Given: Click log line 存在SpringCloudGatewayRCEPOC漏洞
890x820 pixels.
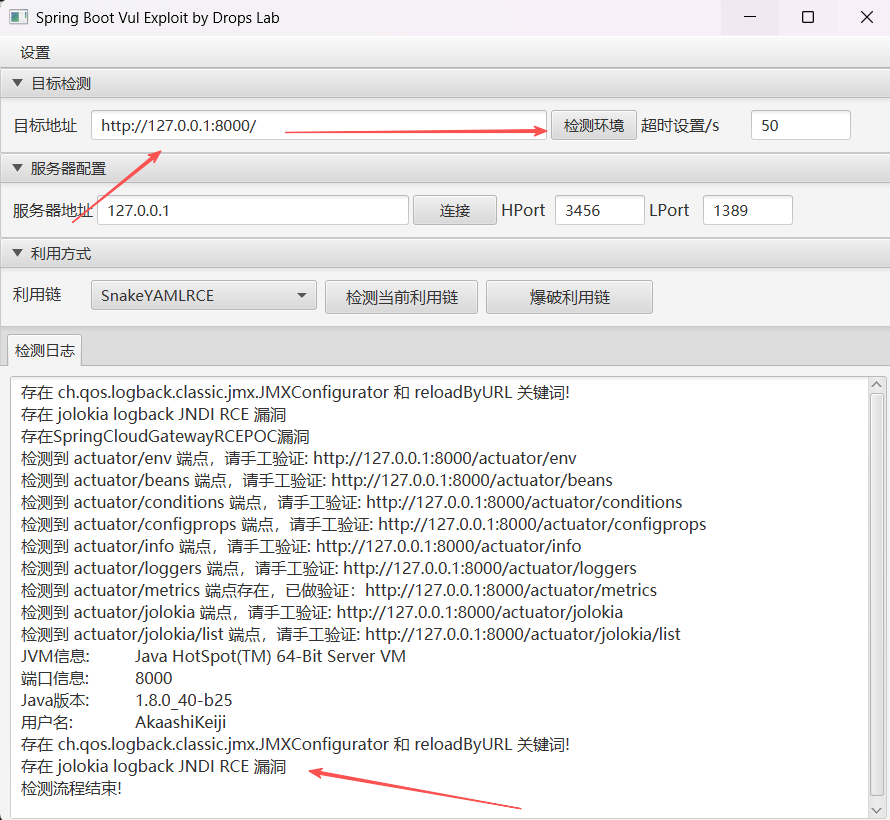Looking at the screenshot, I should click(x=165, y=436).
